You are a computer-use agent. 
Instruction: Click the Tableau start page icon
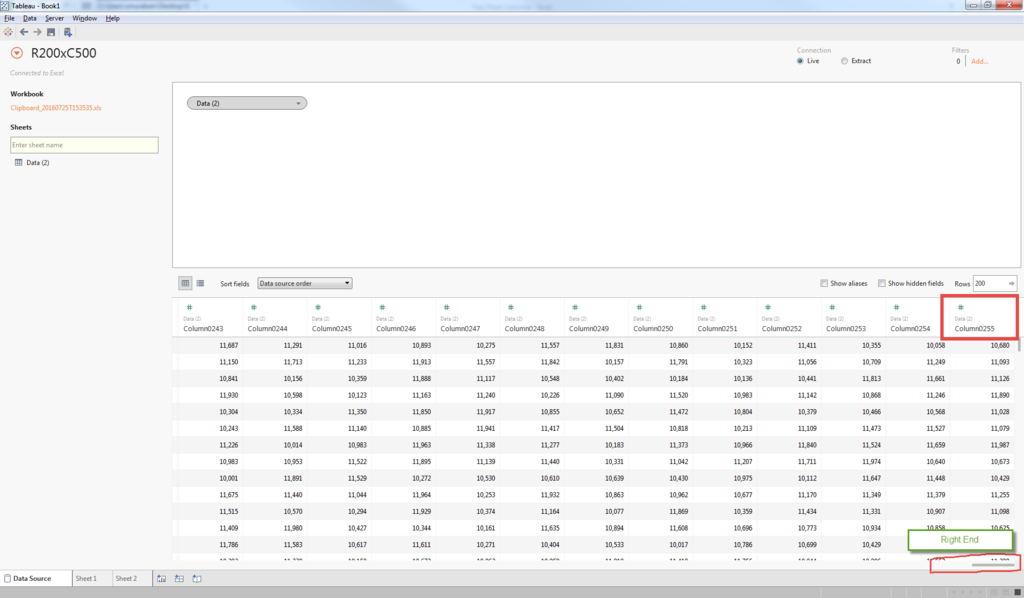coord(8,32)
